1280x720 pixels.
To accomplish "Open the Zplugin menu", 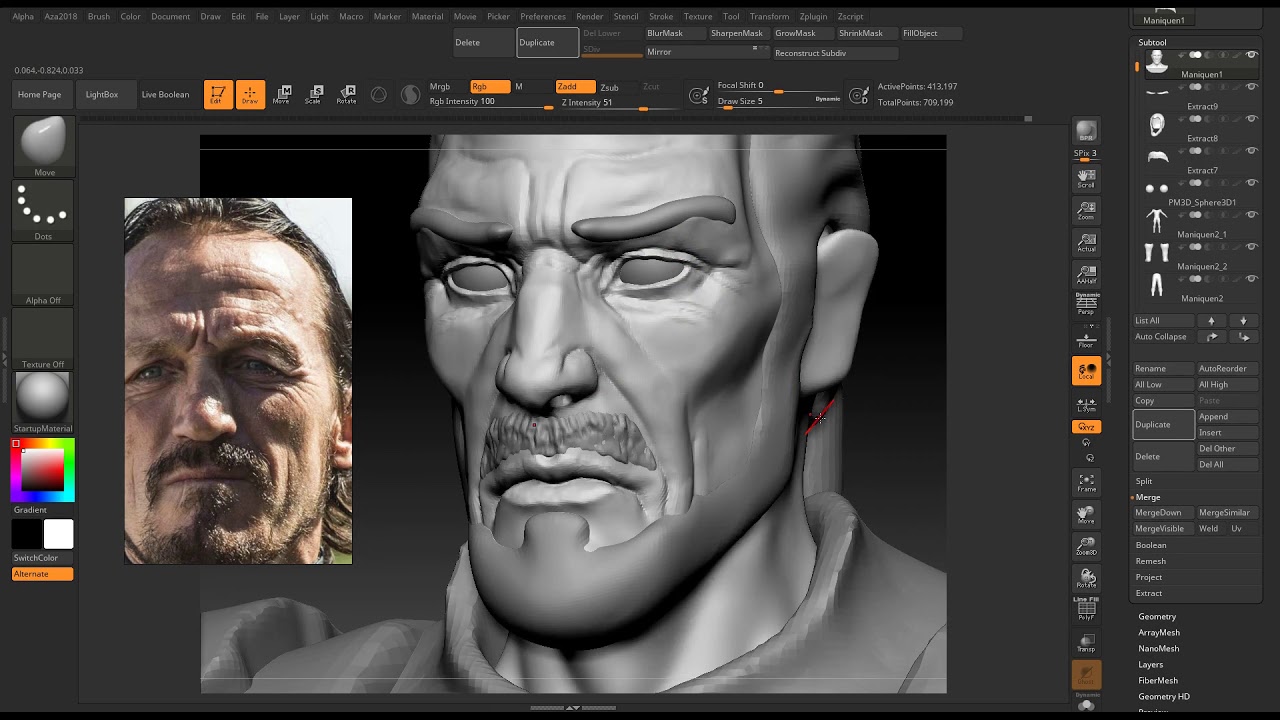I will click(813, 16).
